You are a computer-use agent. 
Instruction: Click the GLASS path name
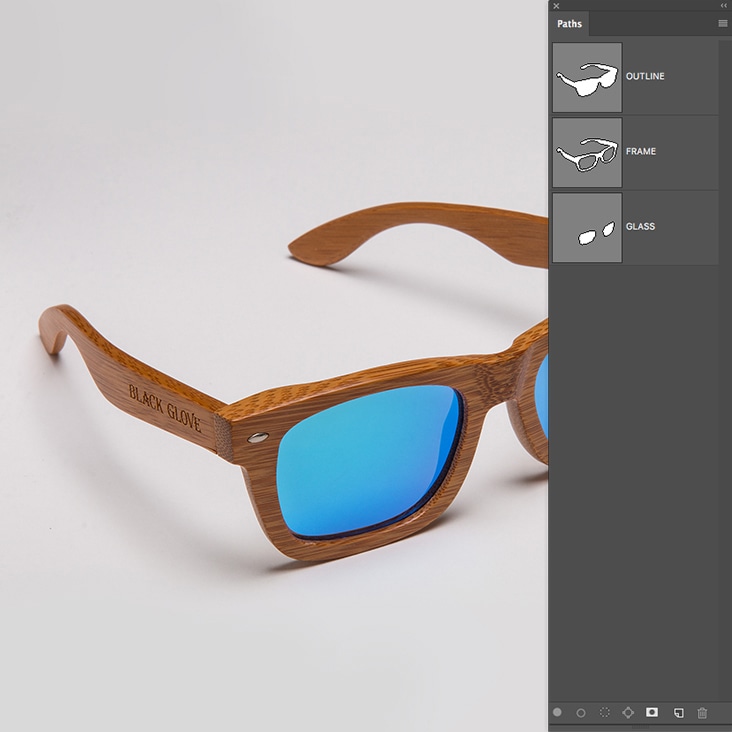tap(640, 227)
